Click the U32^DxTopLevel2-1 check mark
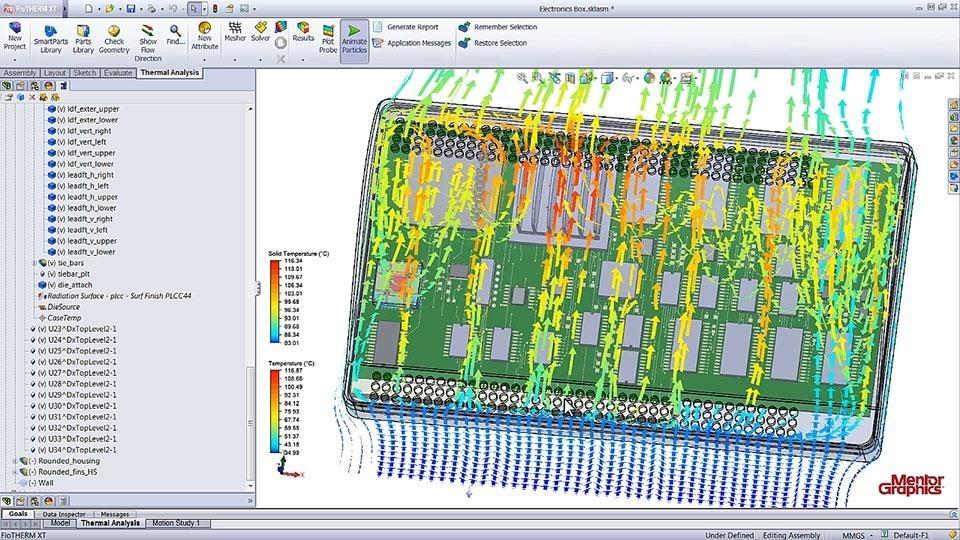 point(33,429)
